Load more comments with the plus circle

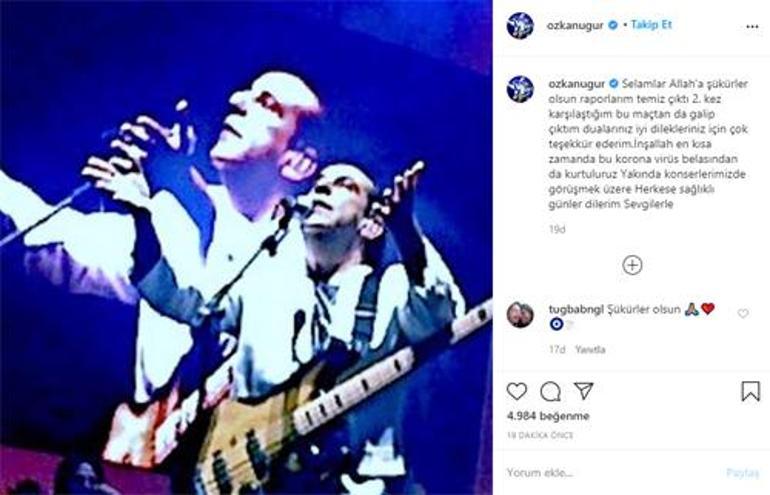point(632,265)
